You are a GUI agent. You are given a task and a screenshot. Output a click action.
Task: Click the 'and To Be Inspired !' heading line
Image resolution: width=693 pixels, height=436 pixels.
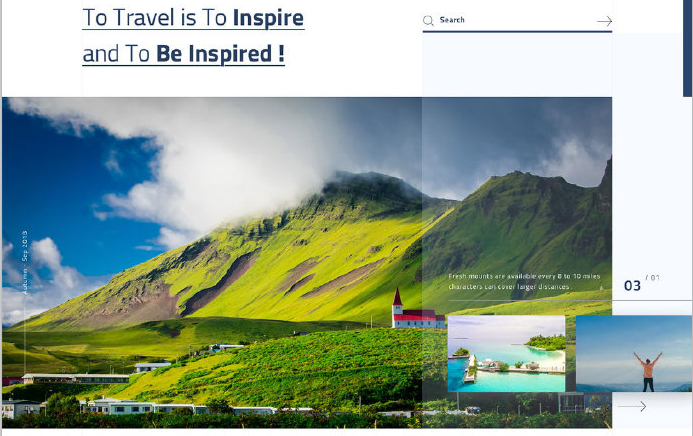(183, 54)
